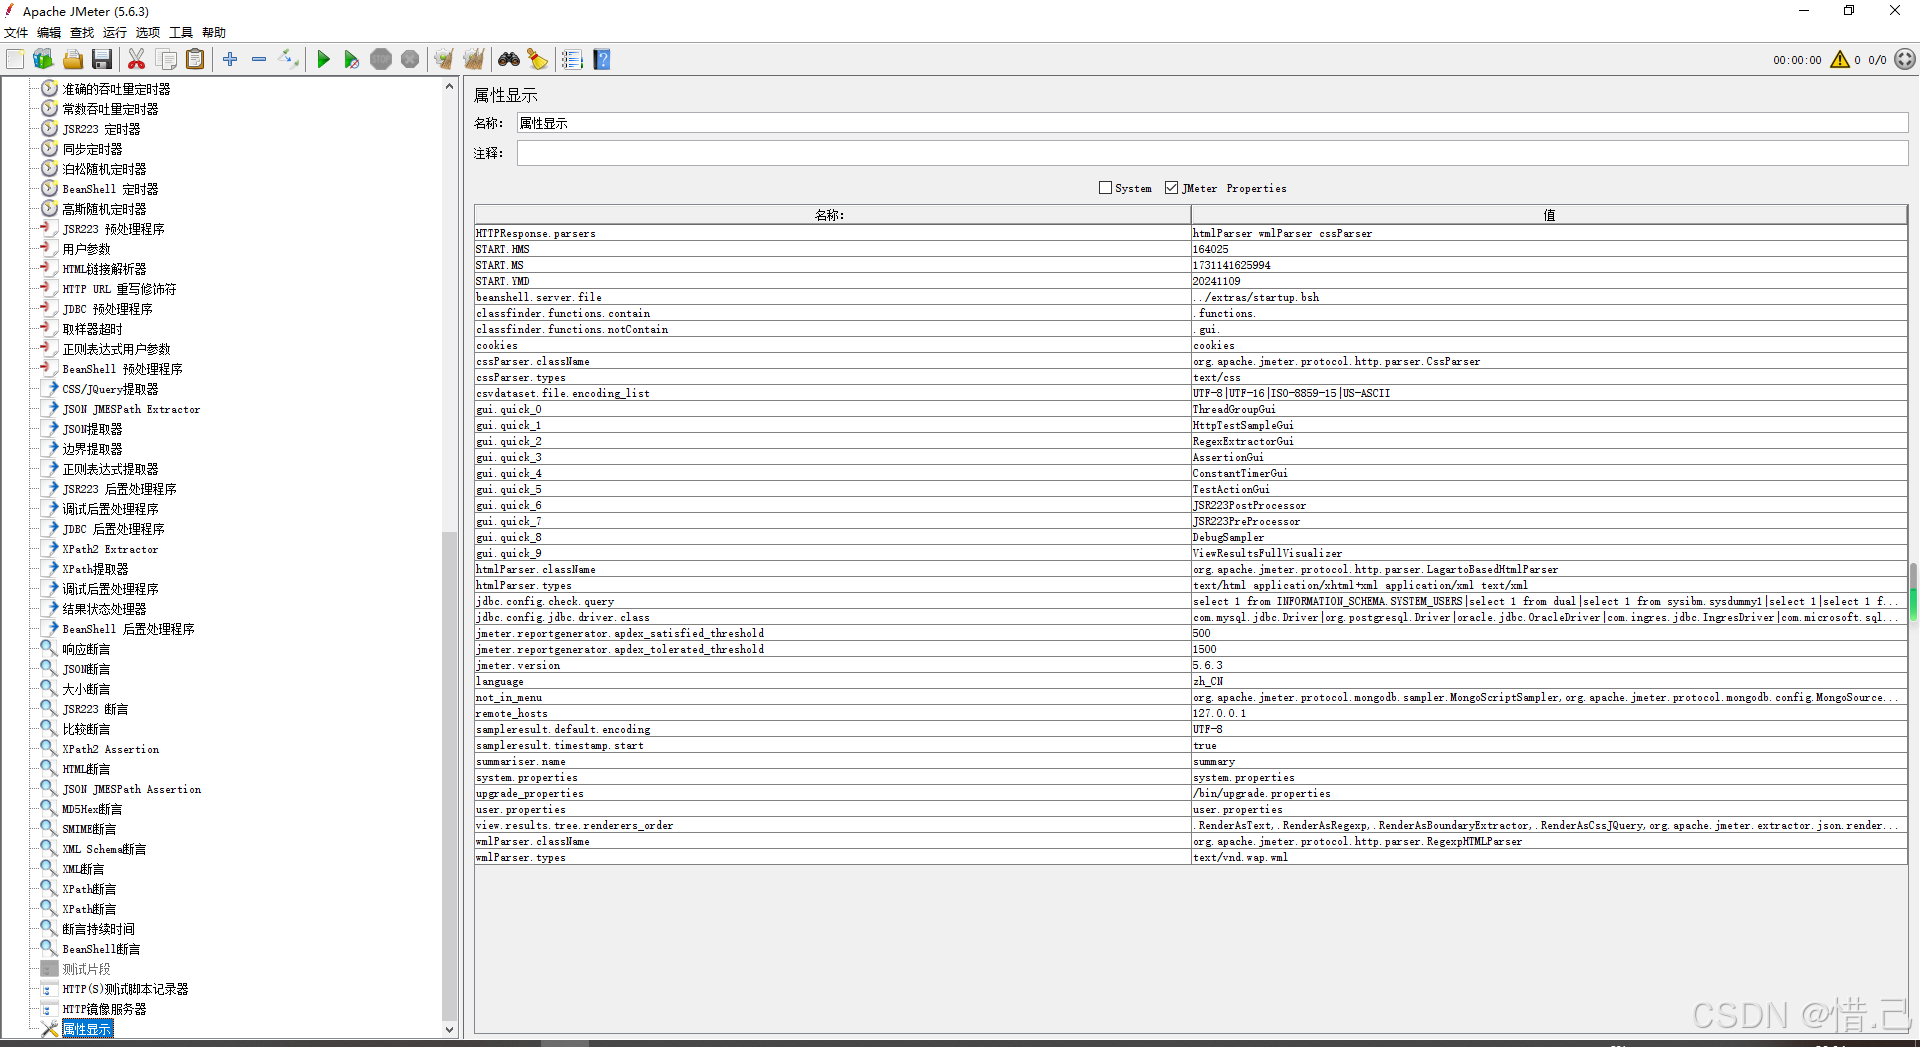Open the 文件 menu
This screenshot has width=1920, height=1047.
[x=16, y=32]
